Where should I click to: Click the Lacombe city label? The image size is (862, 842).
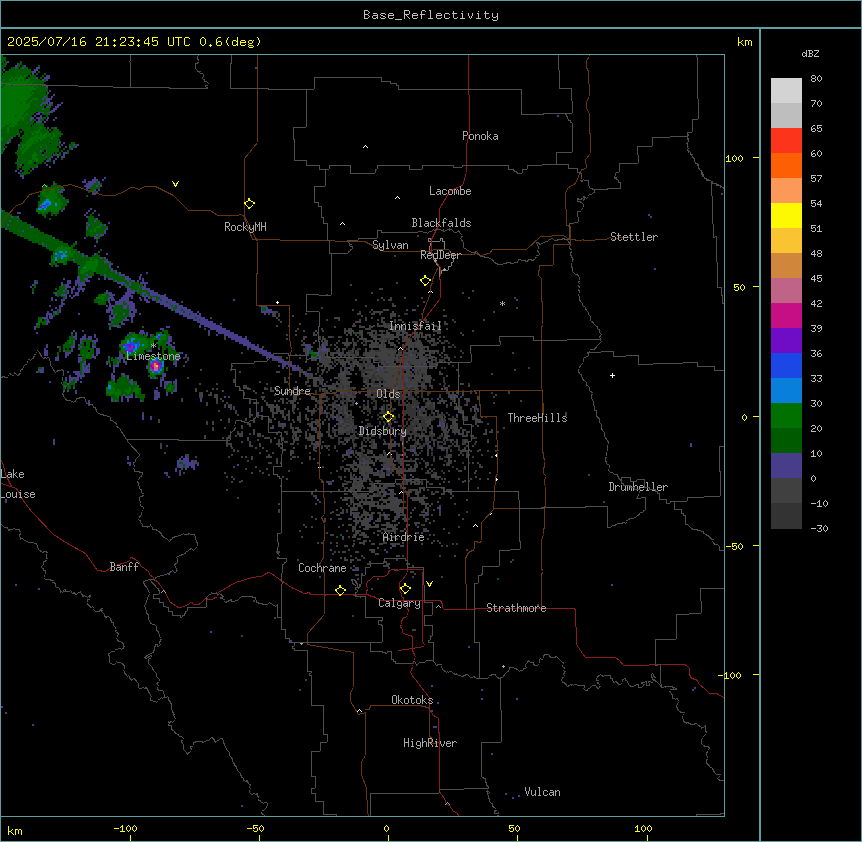click(450, 191)
